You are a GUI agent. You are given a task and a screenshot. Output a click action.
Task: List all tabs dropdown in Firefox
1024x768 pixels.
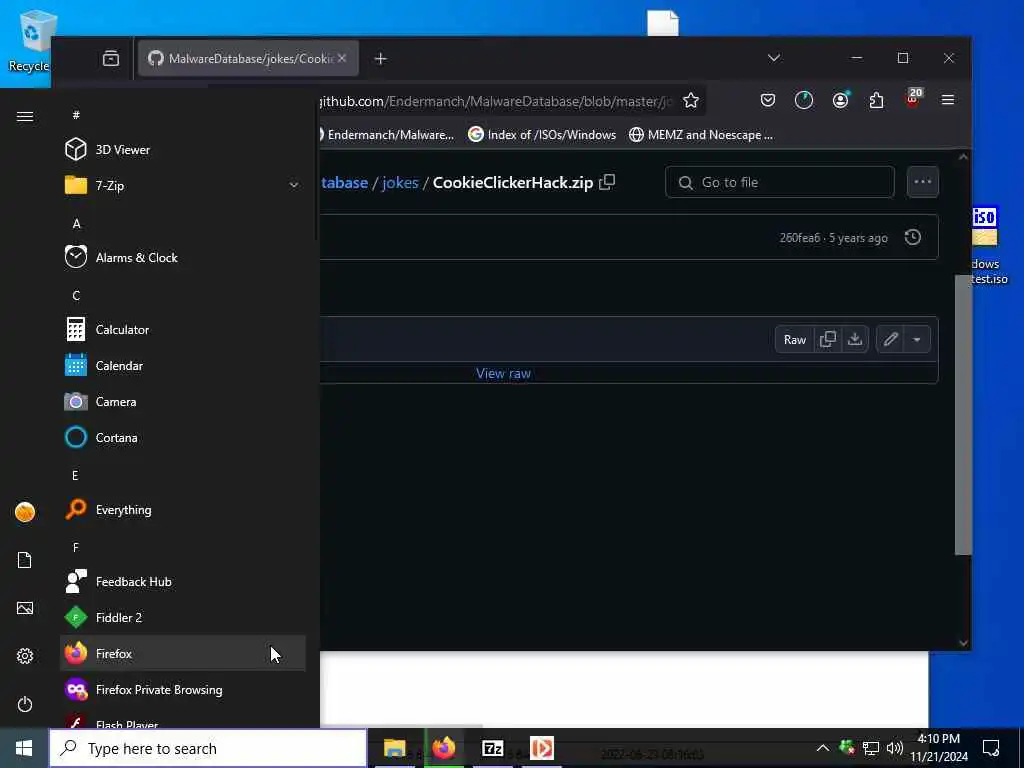(774, 58)
